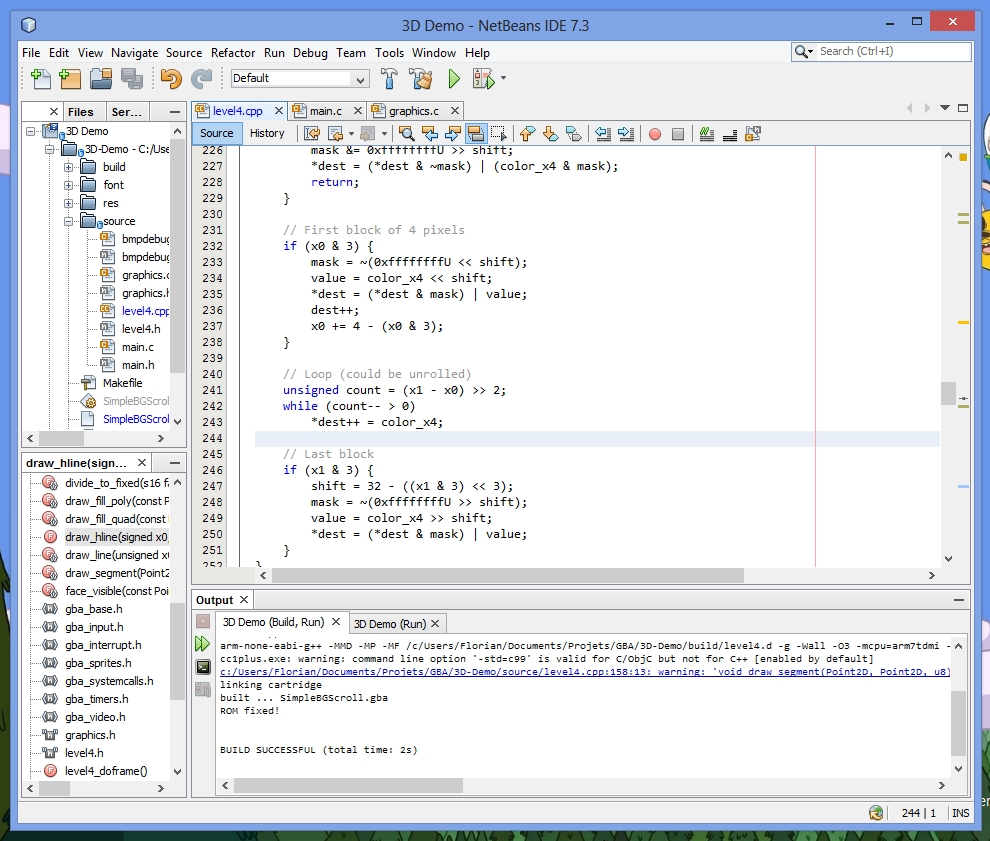Toggle the highlight search results button
This screenshot has width=990, height=841.
click(x=477, y=133)
